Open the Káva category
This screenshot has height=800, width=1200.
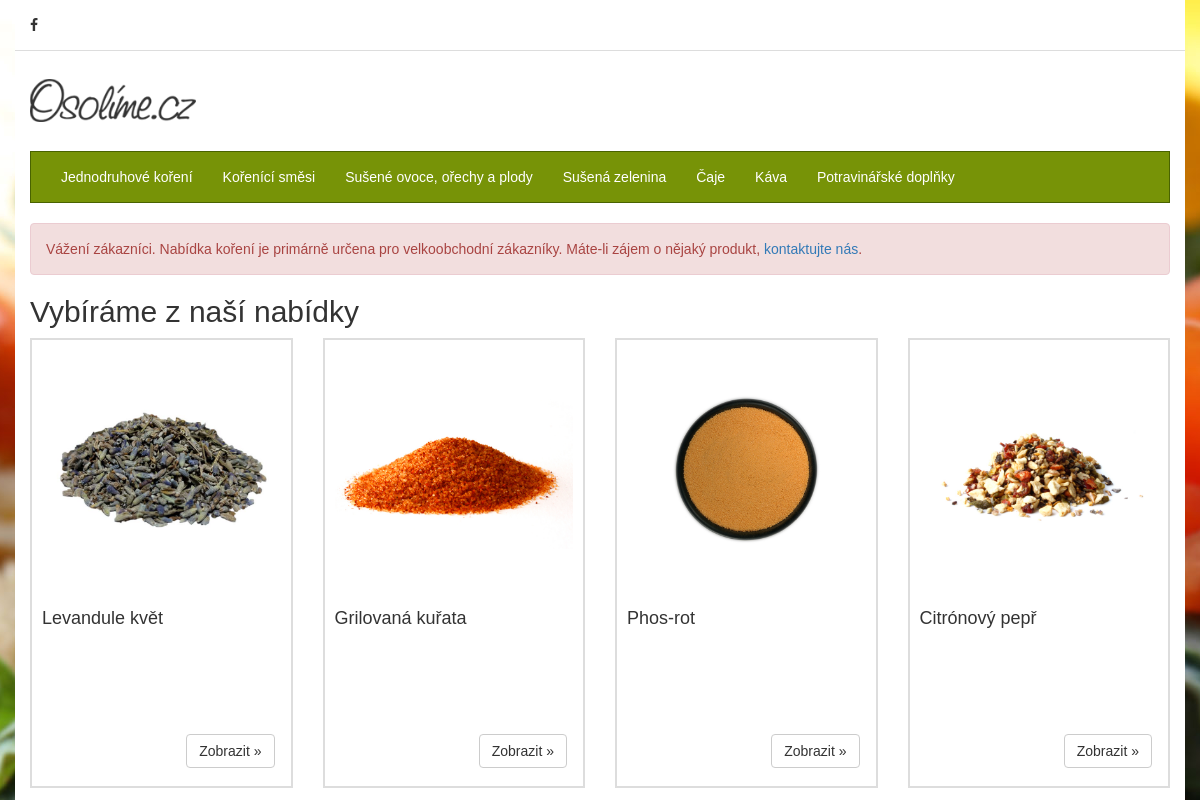[771, 177]
